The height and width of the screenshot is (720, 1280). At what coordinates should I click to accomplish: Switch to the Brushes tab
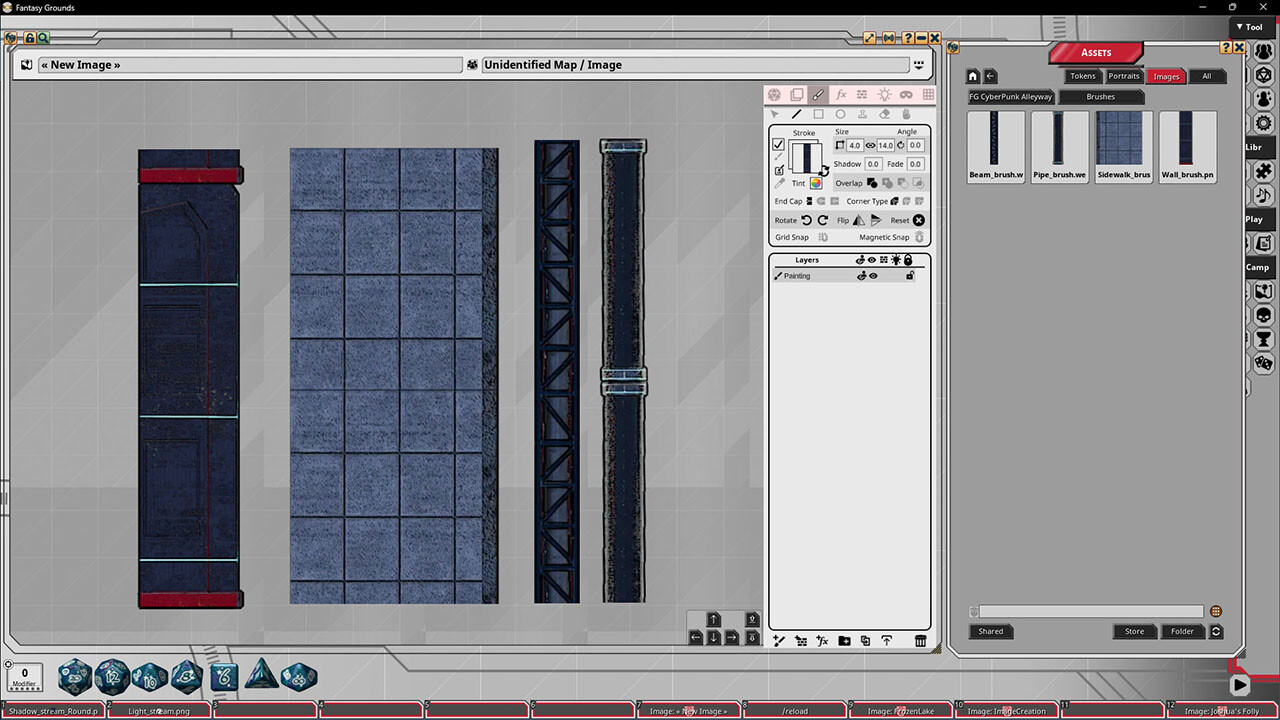(1101, 97)
